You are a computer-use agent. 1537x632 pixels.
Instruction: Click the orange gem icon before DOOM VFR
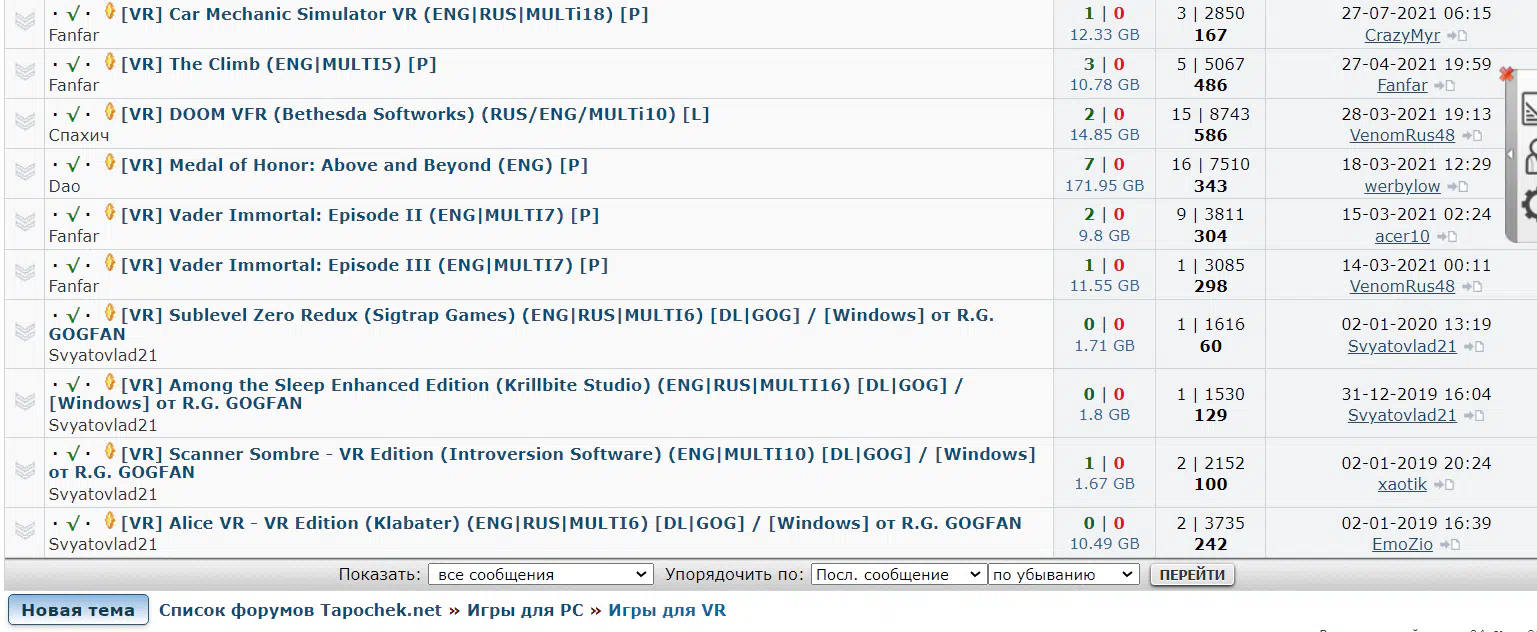110,112
